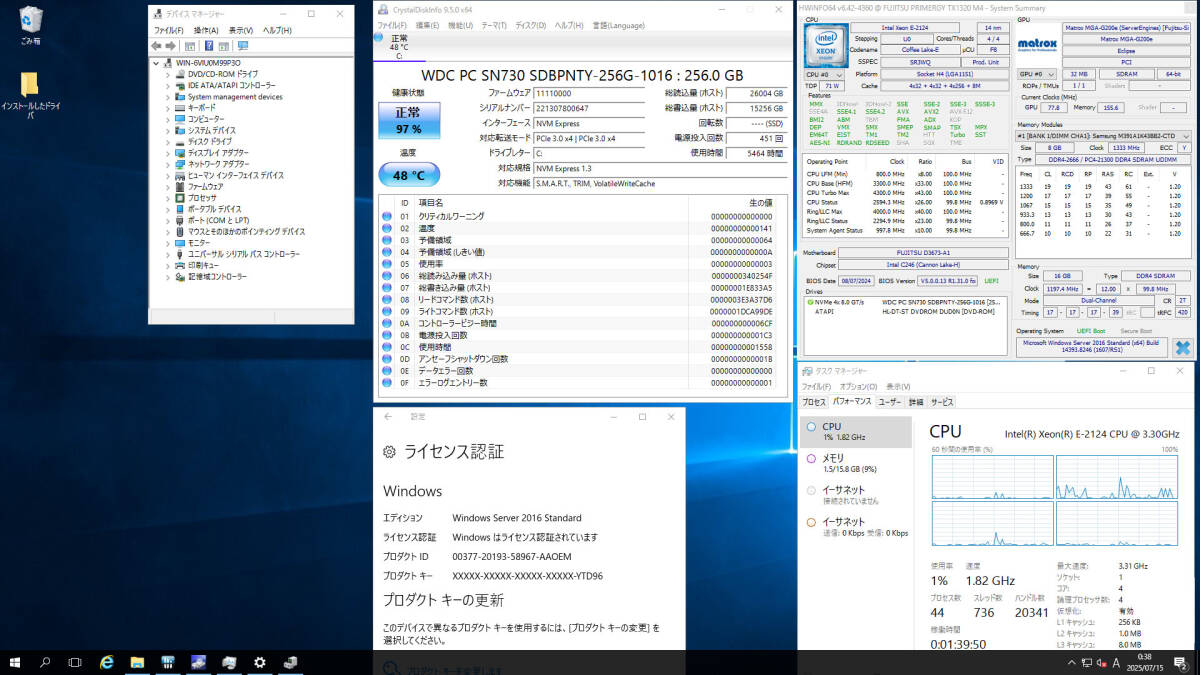Switch to ユーザー tab in Task Manager
Image resolution: width=1200 pixels, height=675 pixels.
[x=889, y=402]
